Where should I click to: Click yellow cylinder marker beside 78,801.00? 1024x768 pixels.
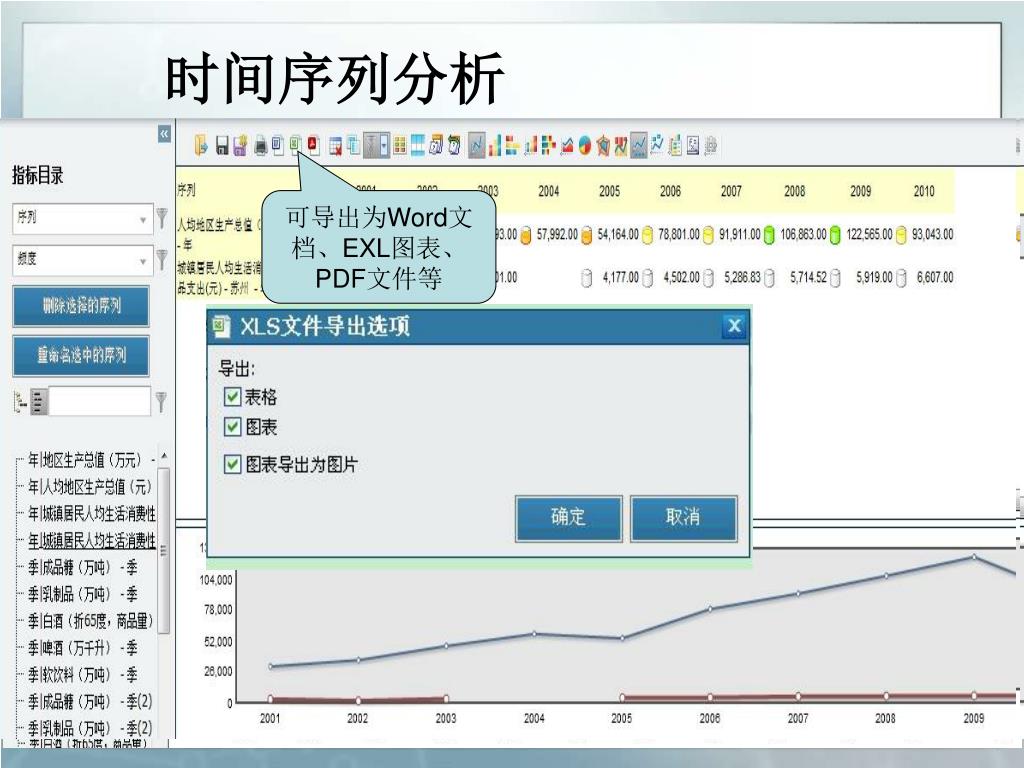tap(647, 234)
